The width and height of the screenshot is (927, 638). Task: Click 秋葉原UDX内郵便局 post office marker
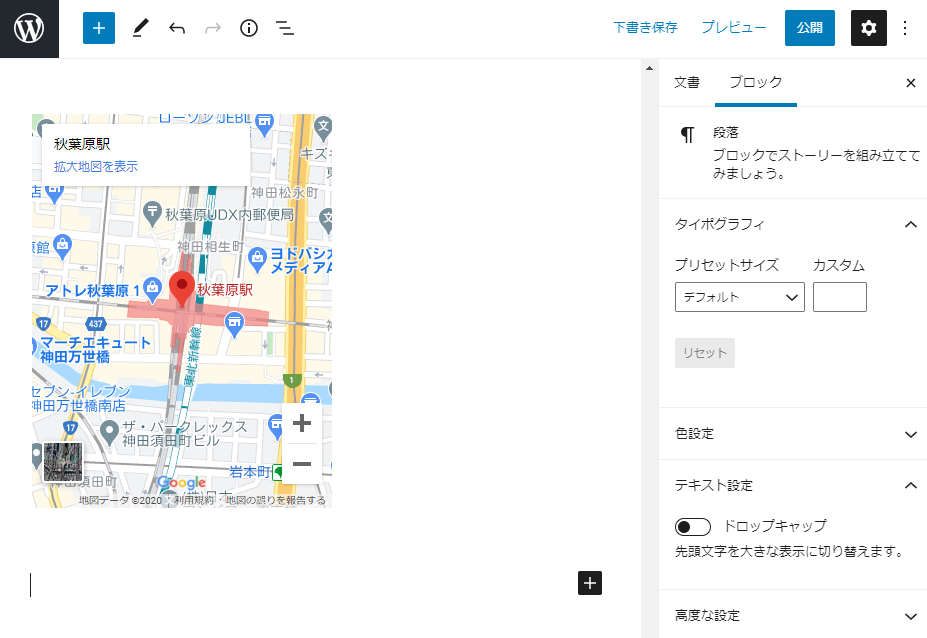(x=153, y=213)
